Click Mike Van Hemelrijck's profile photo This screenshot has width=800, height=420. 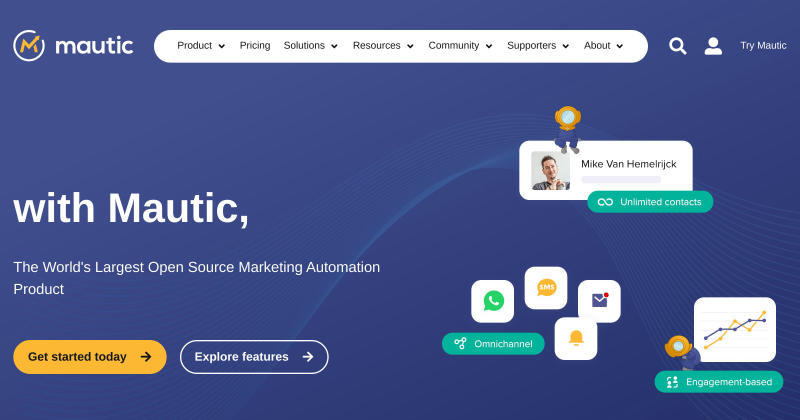[551, 170]
